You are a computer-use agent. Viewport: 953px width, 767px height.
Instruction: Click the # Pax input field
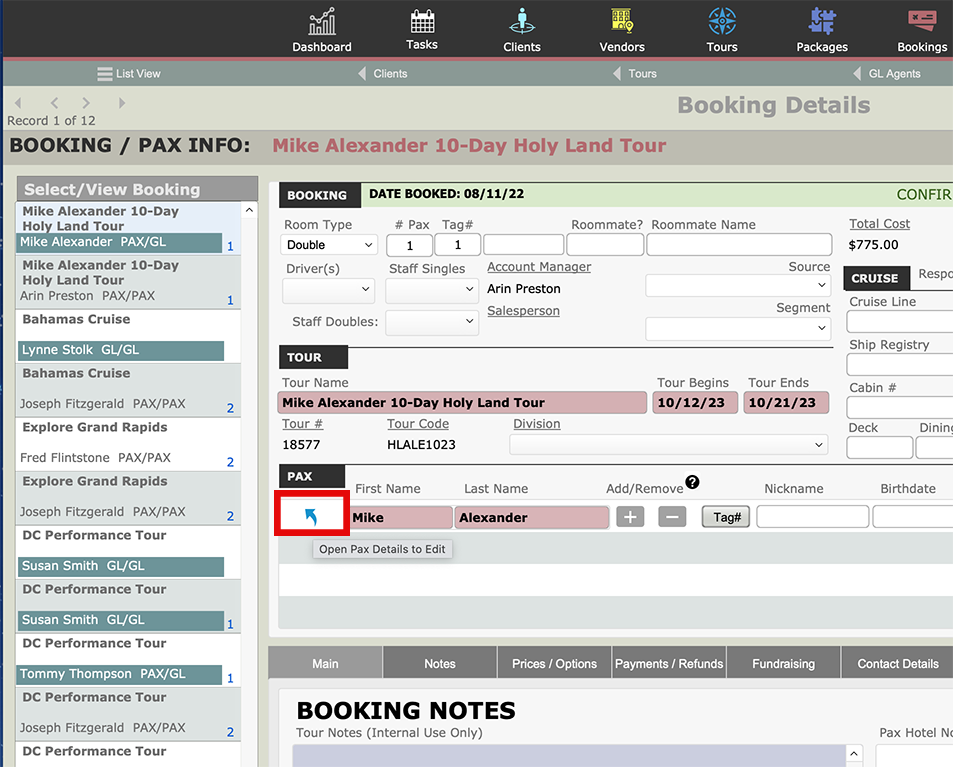(410, 245)
